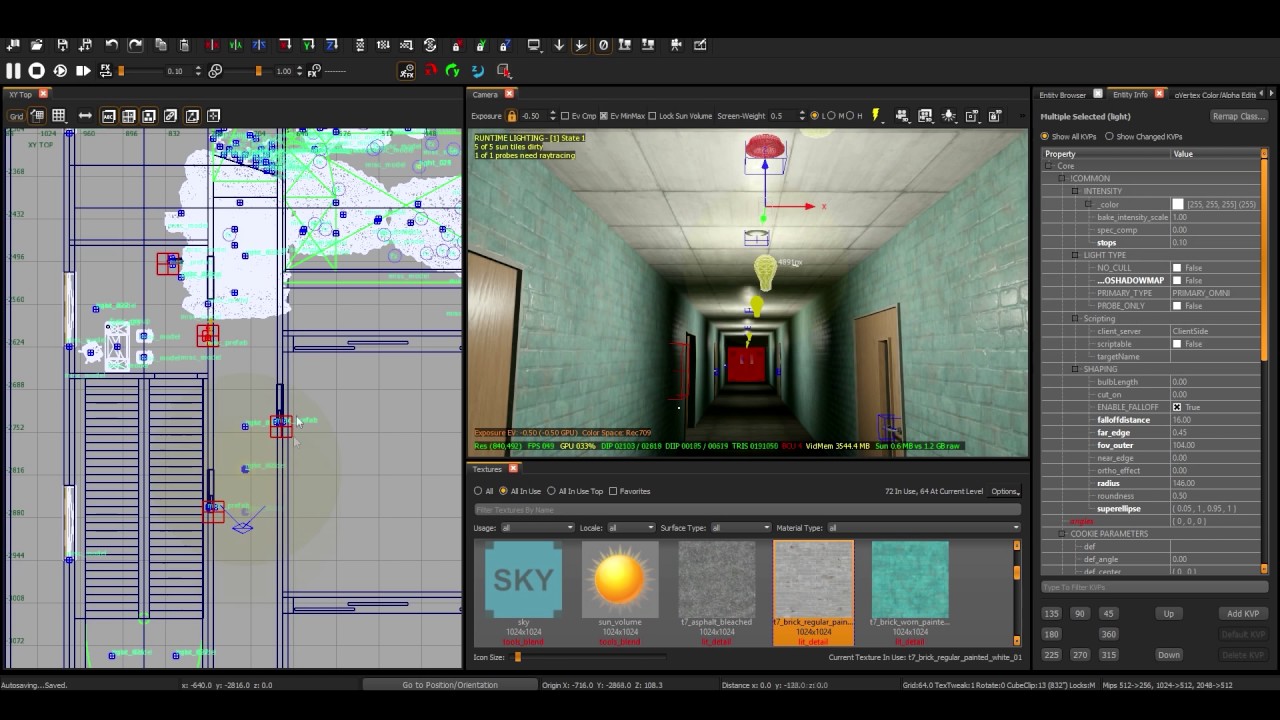Click the _color white swatch
This screenshot has height=720, width=1280.
point(1177,204)
